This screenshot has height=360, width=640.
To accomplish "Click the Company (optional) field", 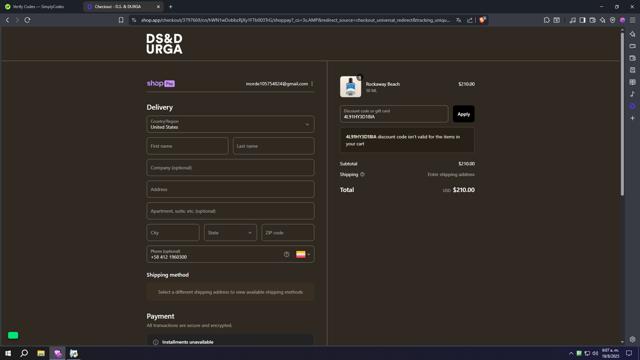I will [230, 167].
